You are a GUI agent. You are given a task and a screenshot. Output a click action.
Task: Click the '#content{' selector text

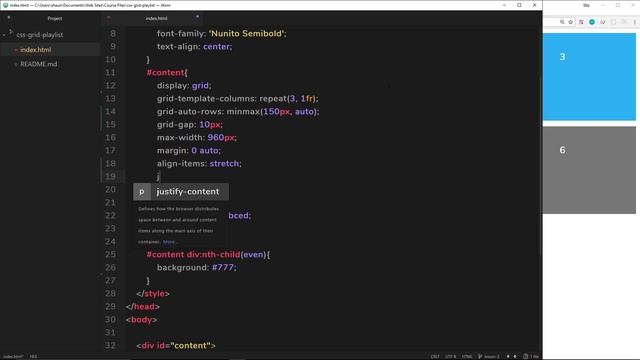click(x=167, y=73)
